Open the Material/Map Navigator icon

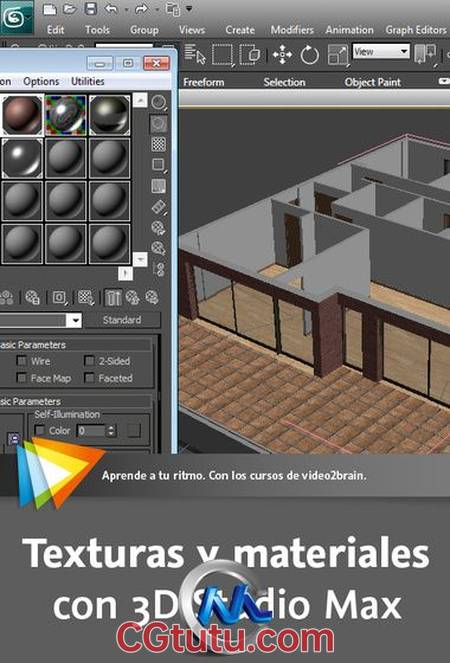point(160,269)
